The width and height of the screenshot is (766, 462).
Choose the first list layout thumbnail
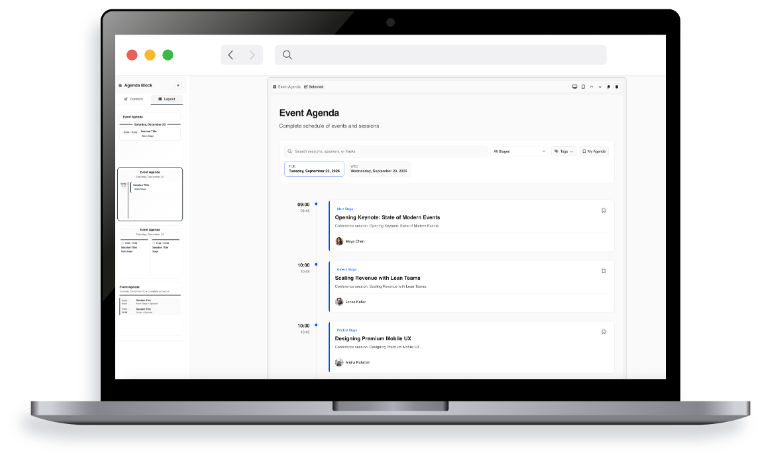150,137
